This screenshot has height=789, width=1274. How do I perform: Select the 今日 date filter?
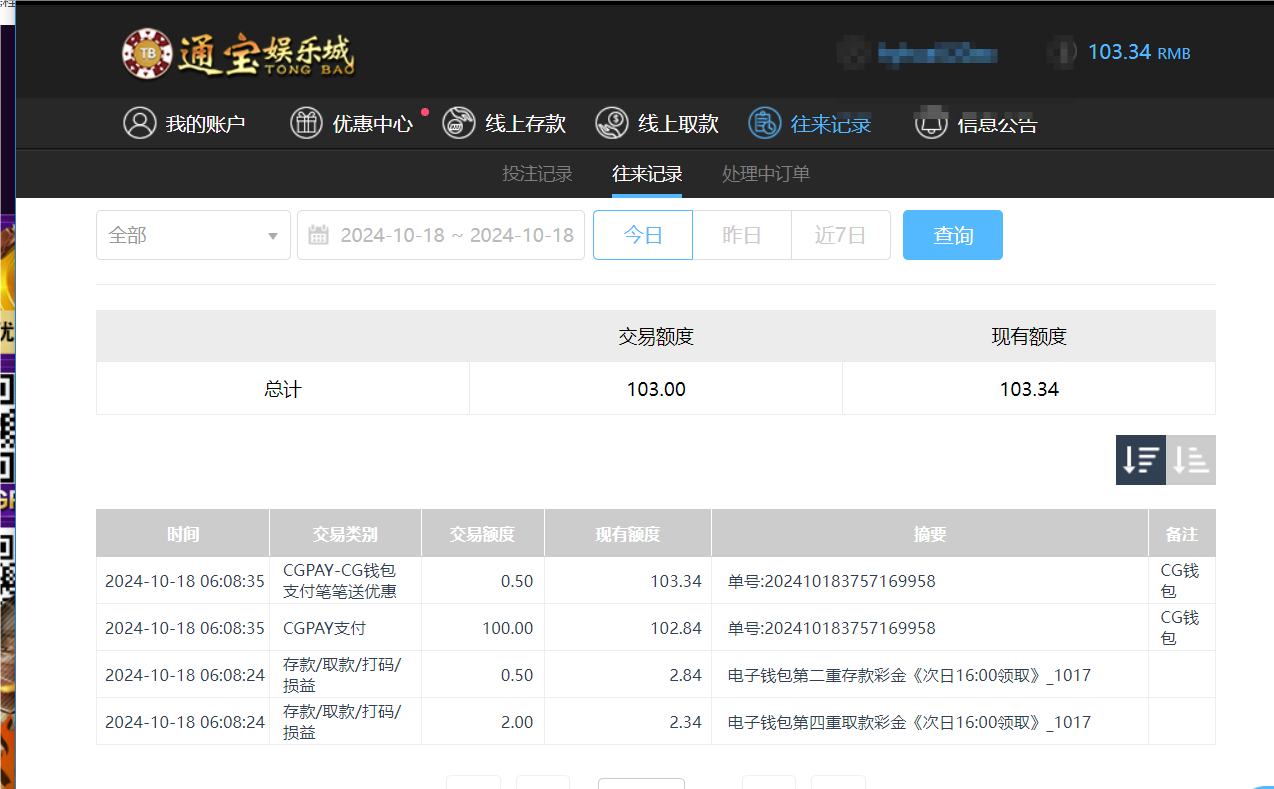(x=642, y=234)
